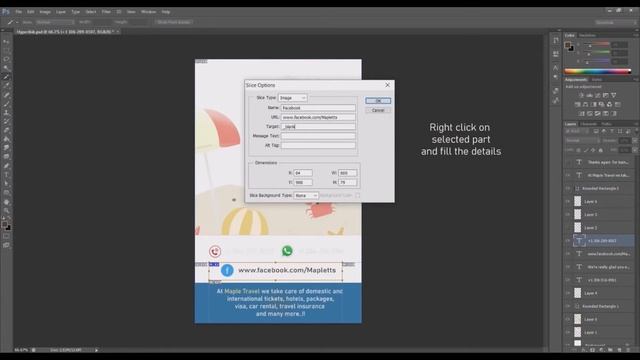Hide the Rounded Rectangle 1 layer
640x360 pixels.
click(x=568, y=306)
